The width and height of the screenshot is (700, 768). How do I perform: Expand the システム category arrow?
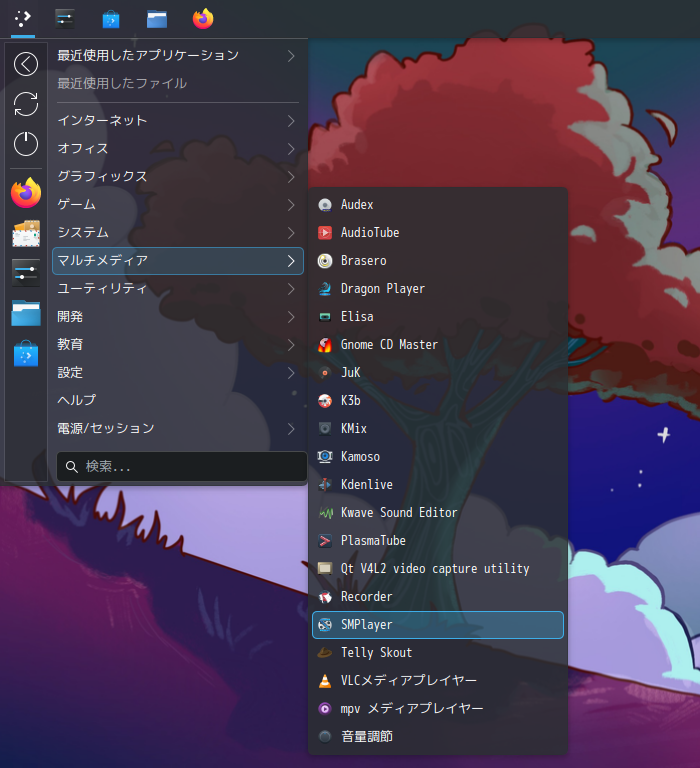point(291,233)
